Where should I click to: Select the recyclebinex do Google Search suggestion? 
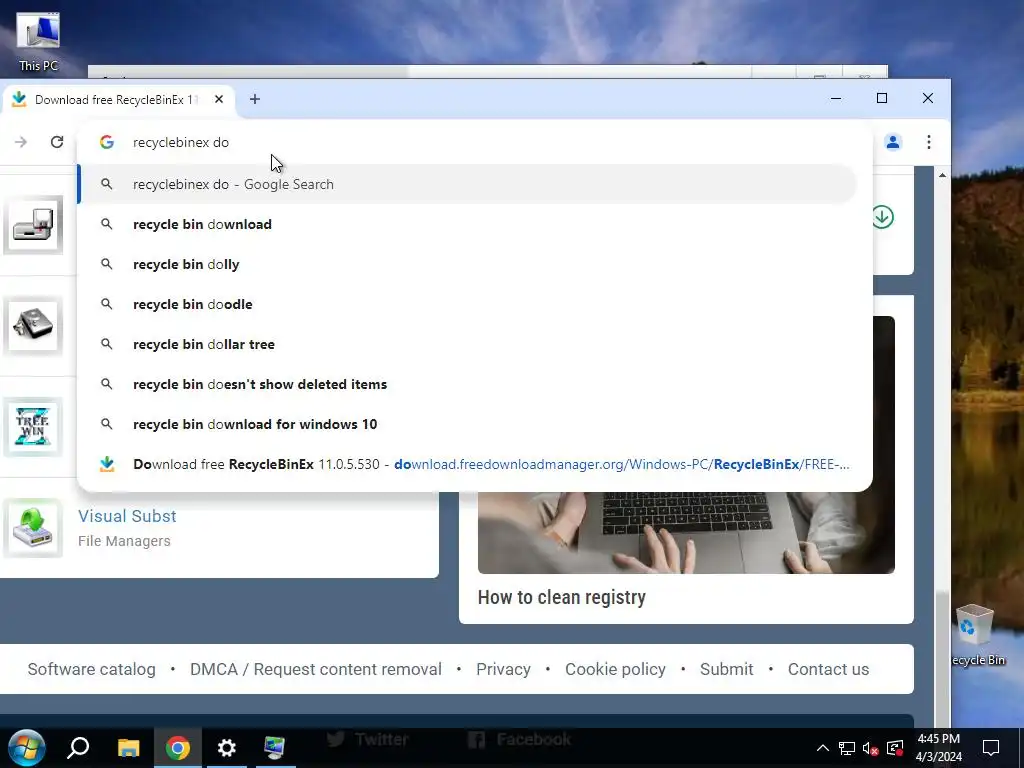[468, 184]
